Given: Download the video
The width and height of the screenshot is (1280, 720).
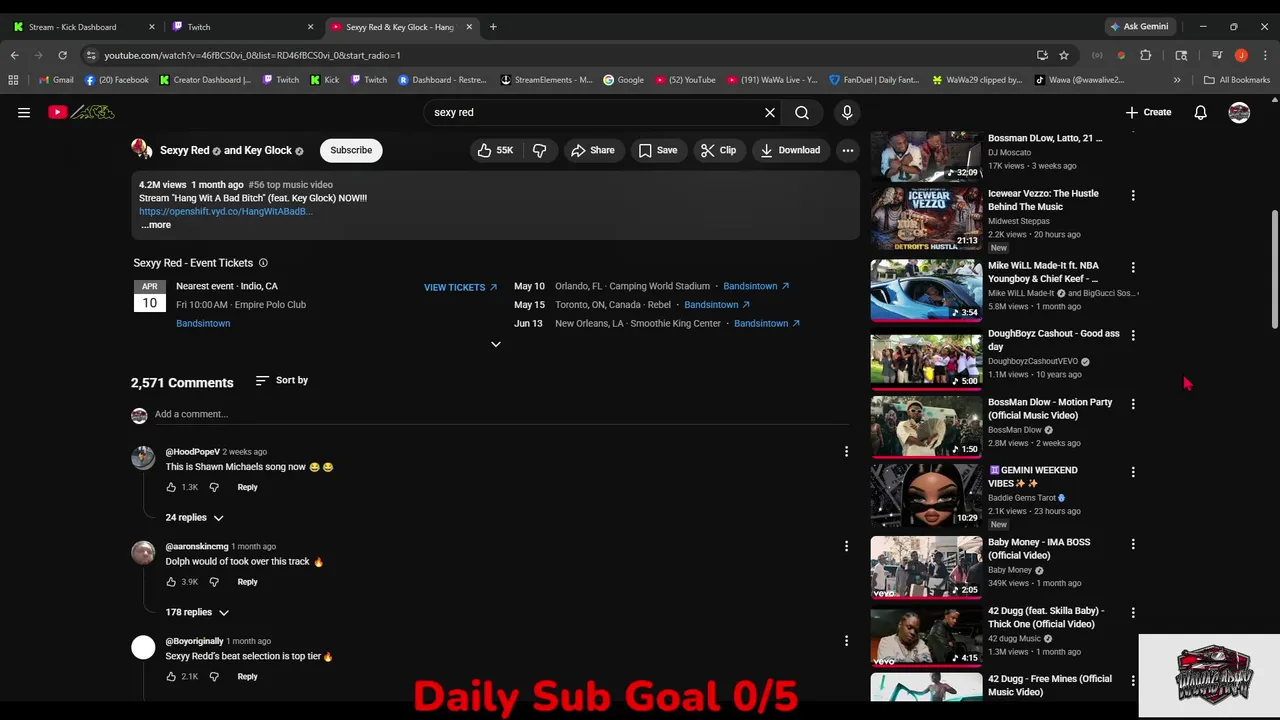Looking at the screenshot, I should [790, 150].
